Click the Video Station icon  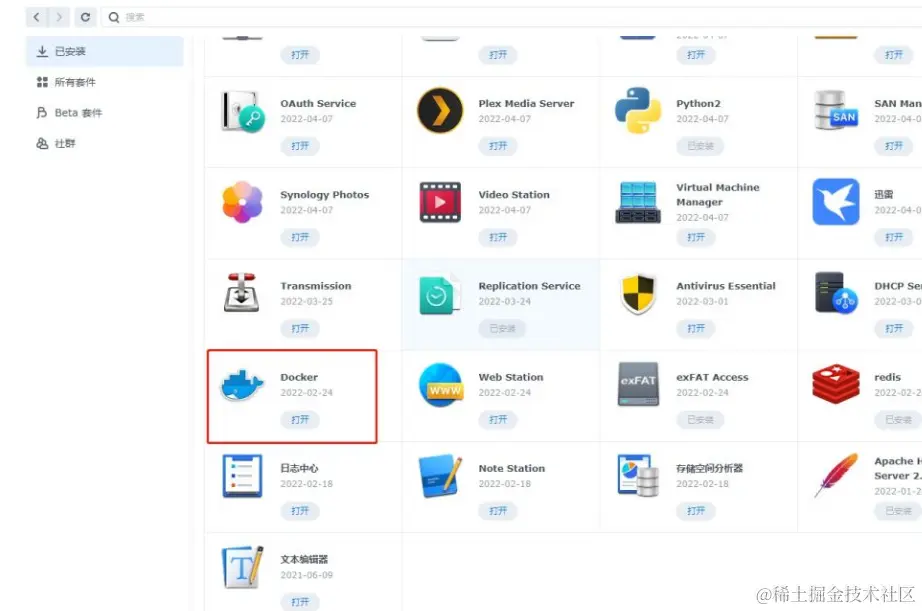pyautogui.click(x=440, y=202)
